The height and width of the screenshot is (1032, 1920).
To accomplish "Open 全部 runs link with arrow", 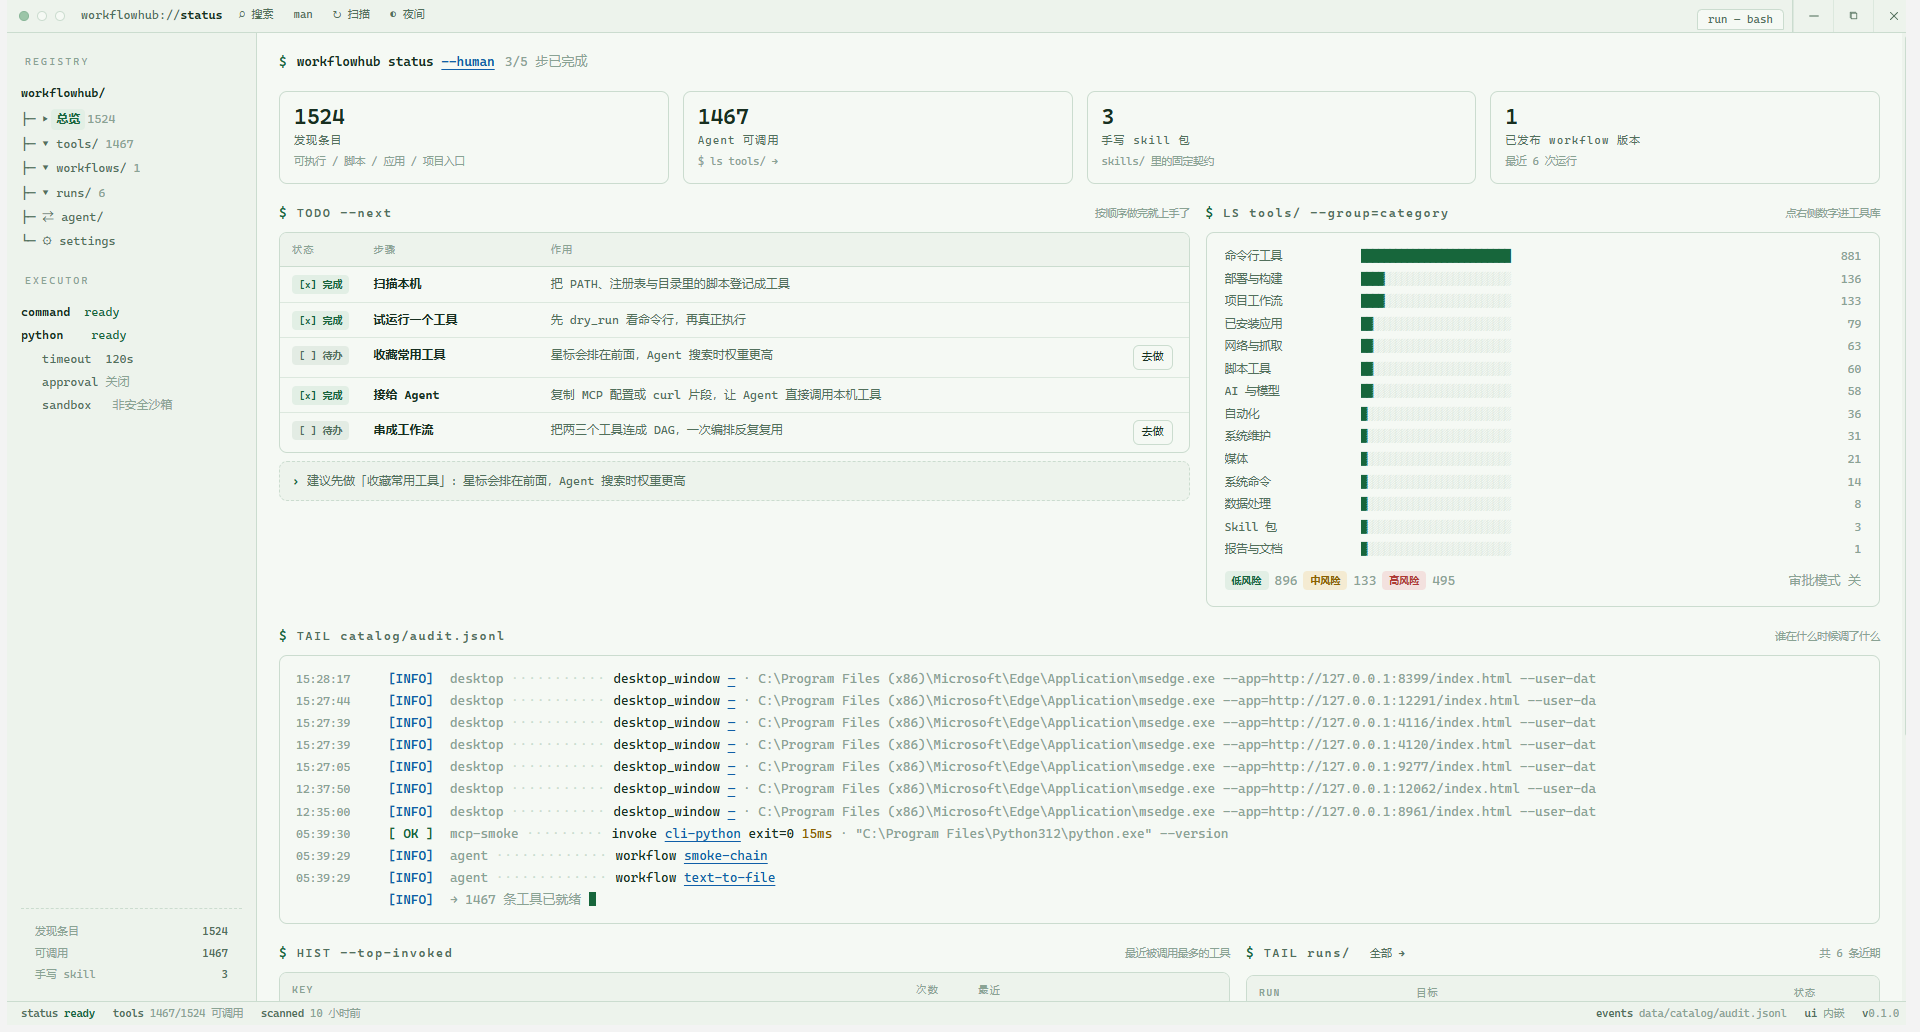I will coord(1387,954).
